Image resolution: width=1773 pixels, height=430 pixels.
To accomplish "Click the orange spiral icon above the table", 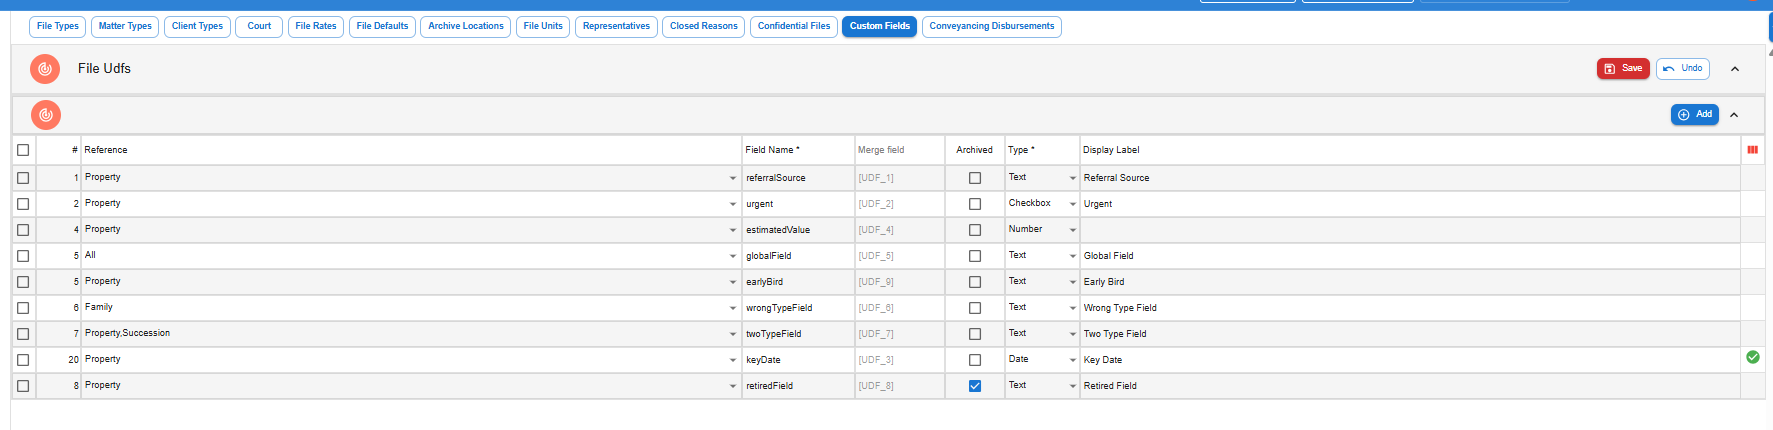I will [46, 115].
